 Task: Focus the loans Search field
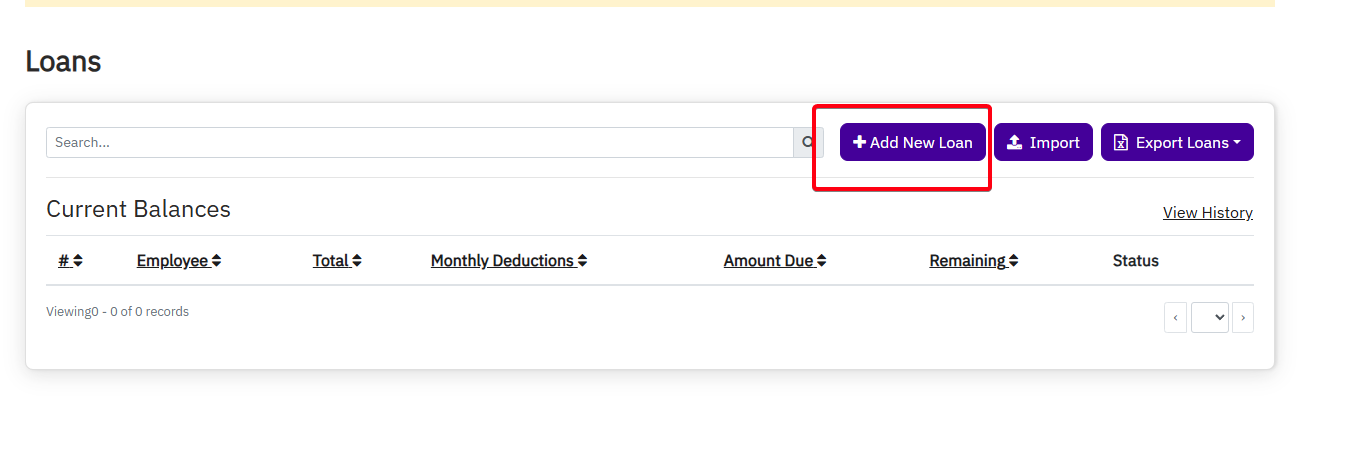point(420,143)
